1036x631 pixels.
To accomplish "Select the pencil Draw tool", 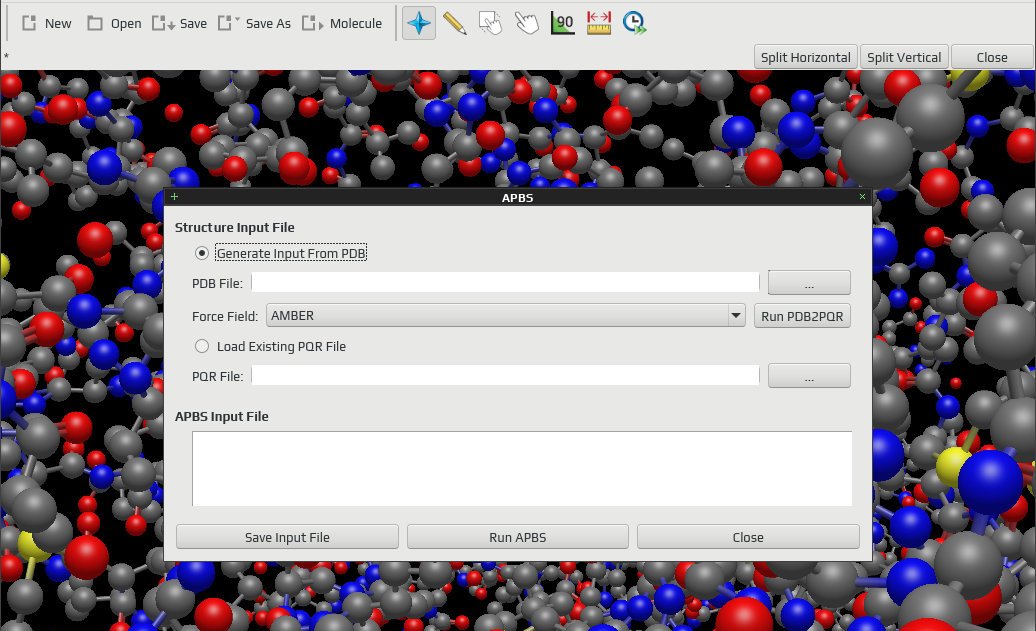I will click(x=455, y=23).
